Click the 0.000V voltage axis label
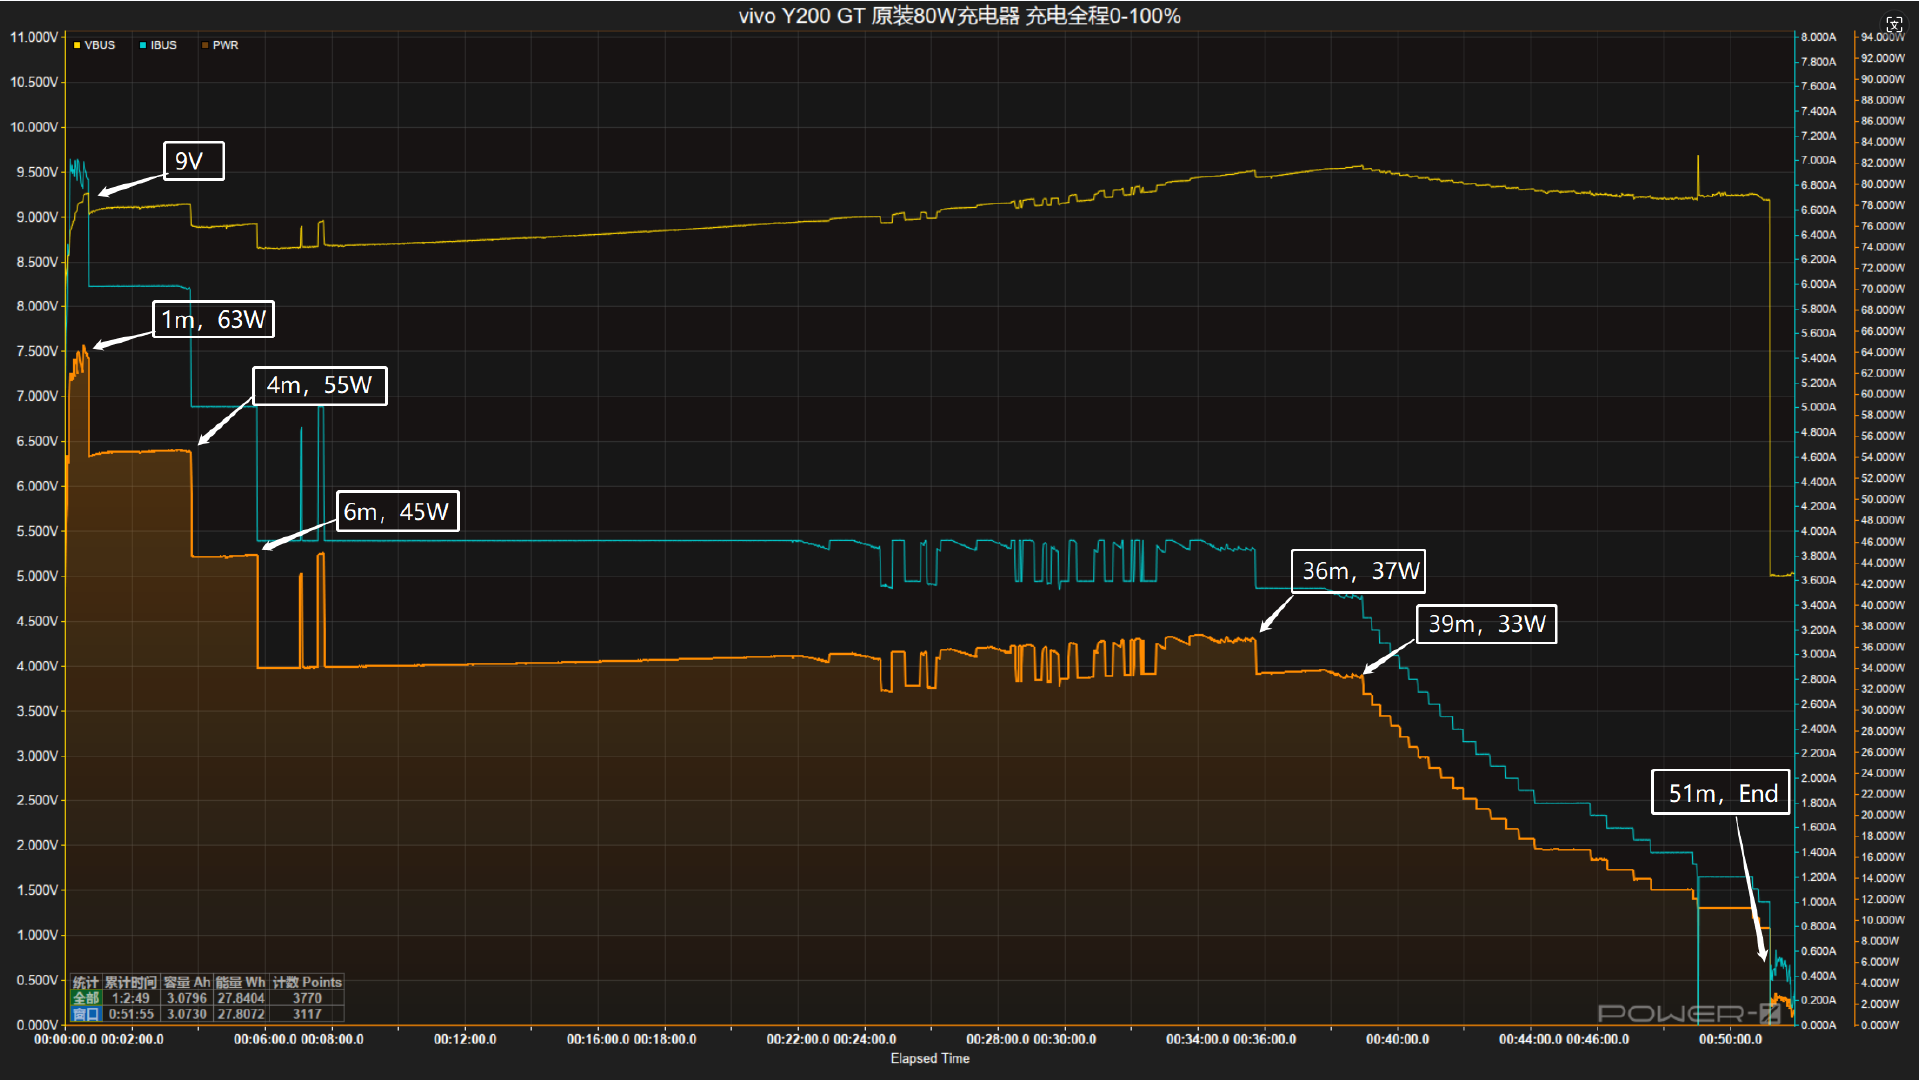 37,1025
